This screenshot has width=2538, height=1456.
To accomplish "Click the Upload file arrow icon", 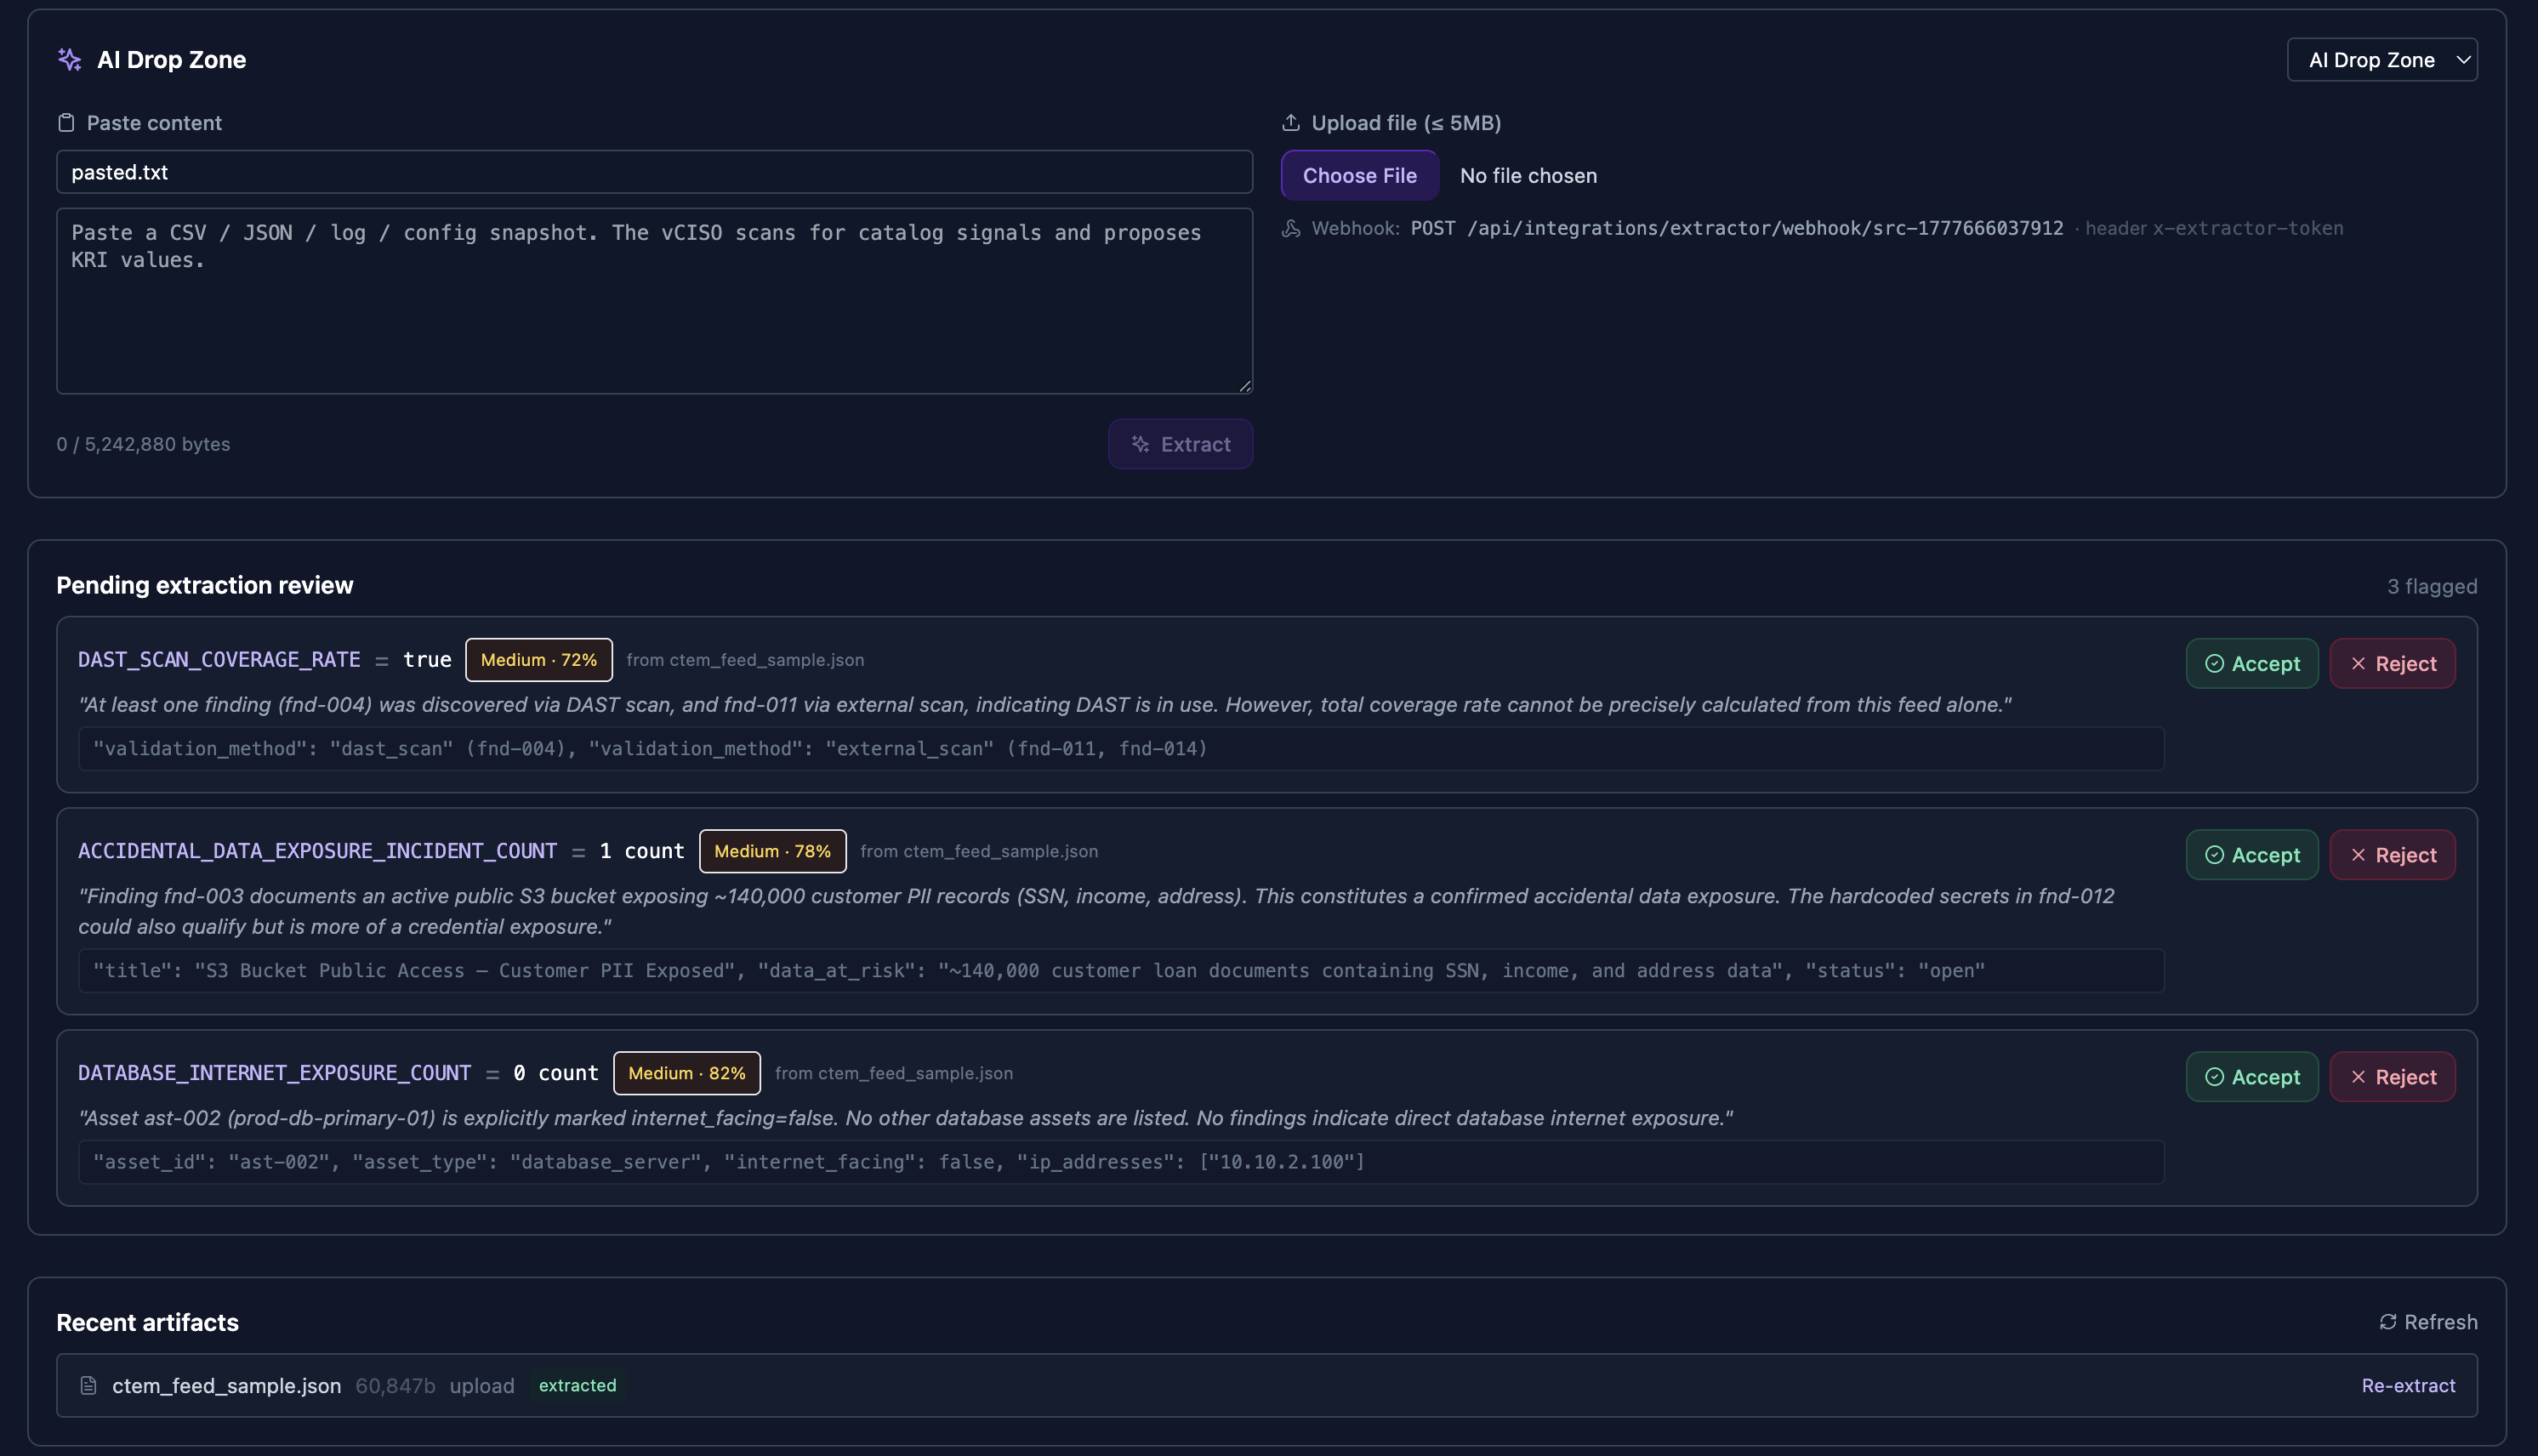I will click(x=1291, y=122).
